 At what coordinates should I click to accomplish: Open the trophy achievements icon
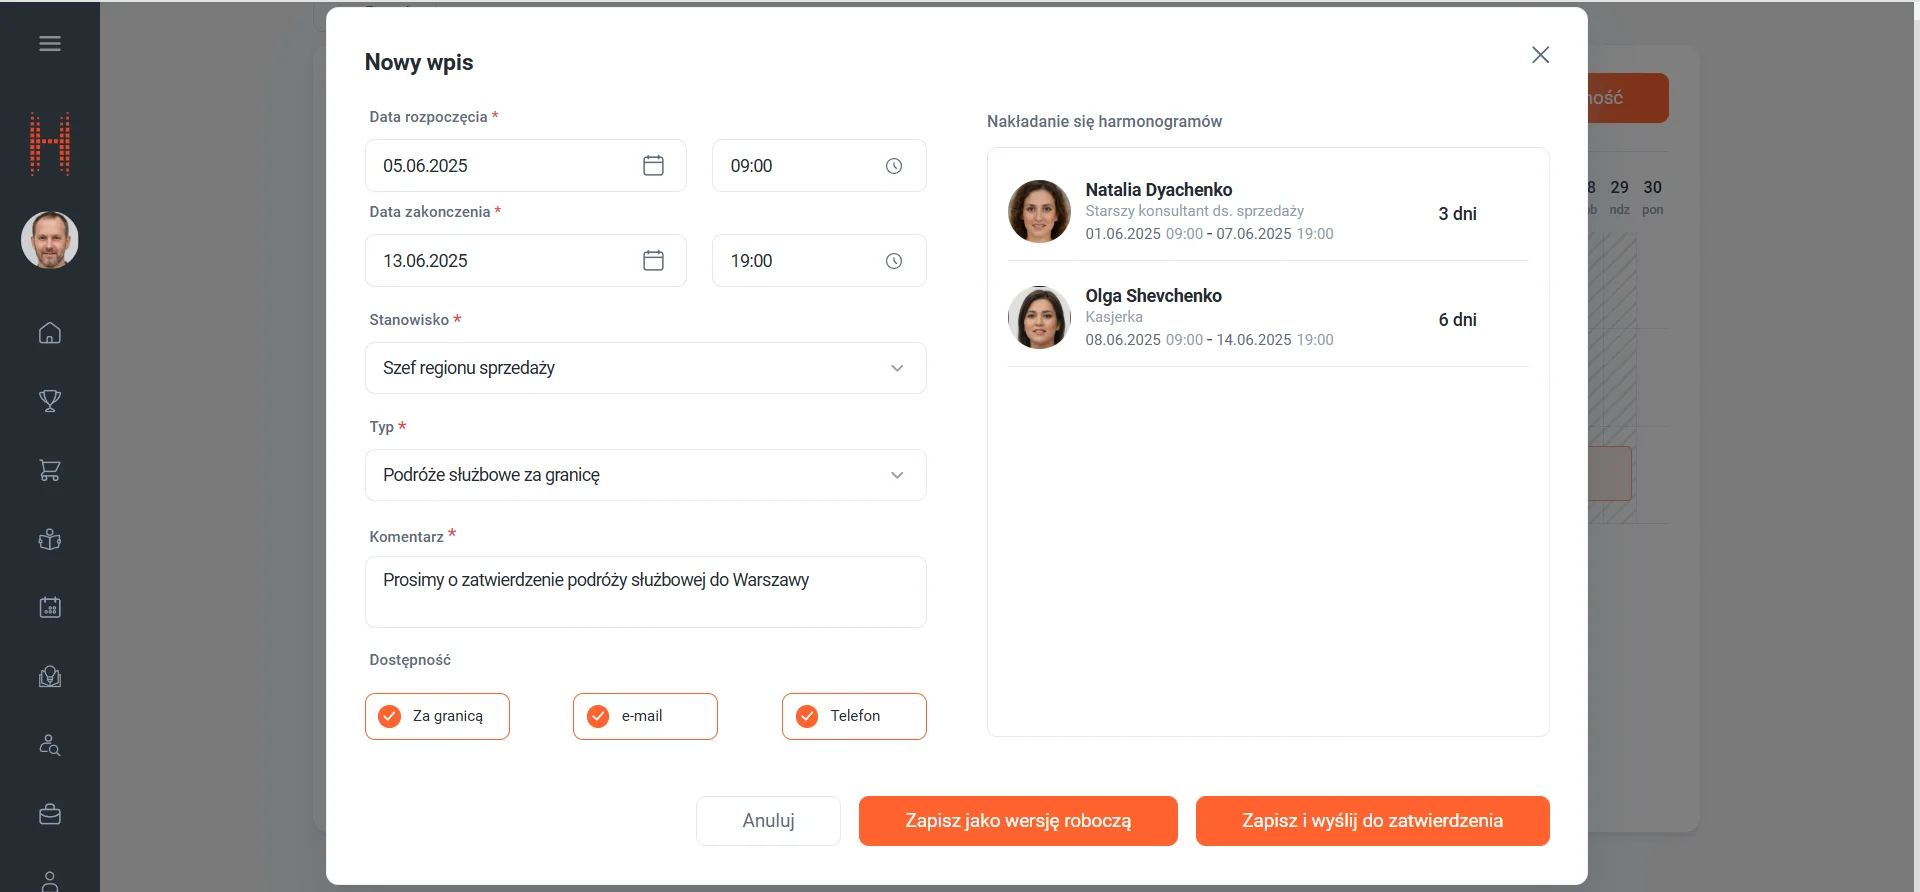pyautogui.click(x=50, y=401)
